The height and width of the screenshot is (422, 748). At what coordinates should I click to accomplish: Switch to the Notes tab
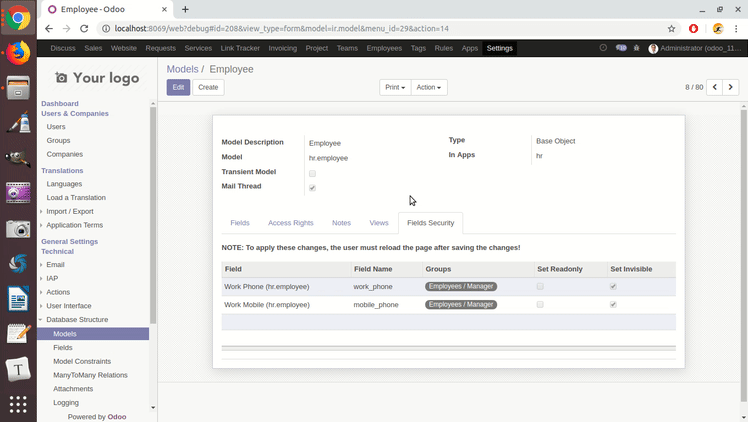click(x=341, y=223)
